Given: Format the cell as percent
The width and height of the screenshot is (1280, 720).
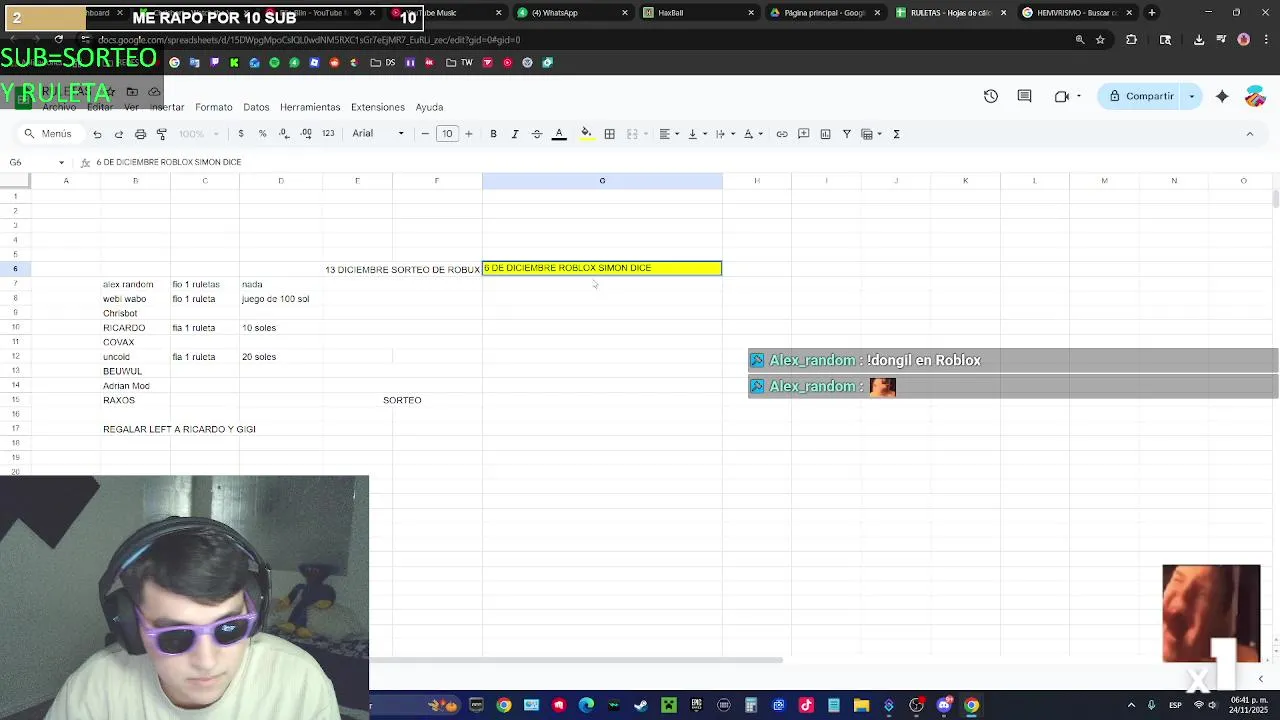Looking at the screenshot, I should [x=262, y=134].
